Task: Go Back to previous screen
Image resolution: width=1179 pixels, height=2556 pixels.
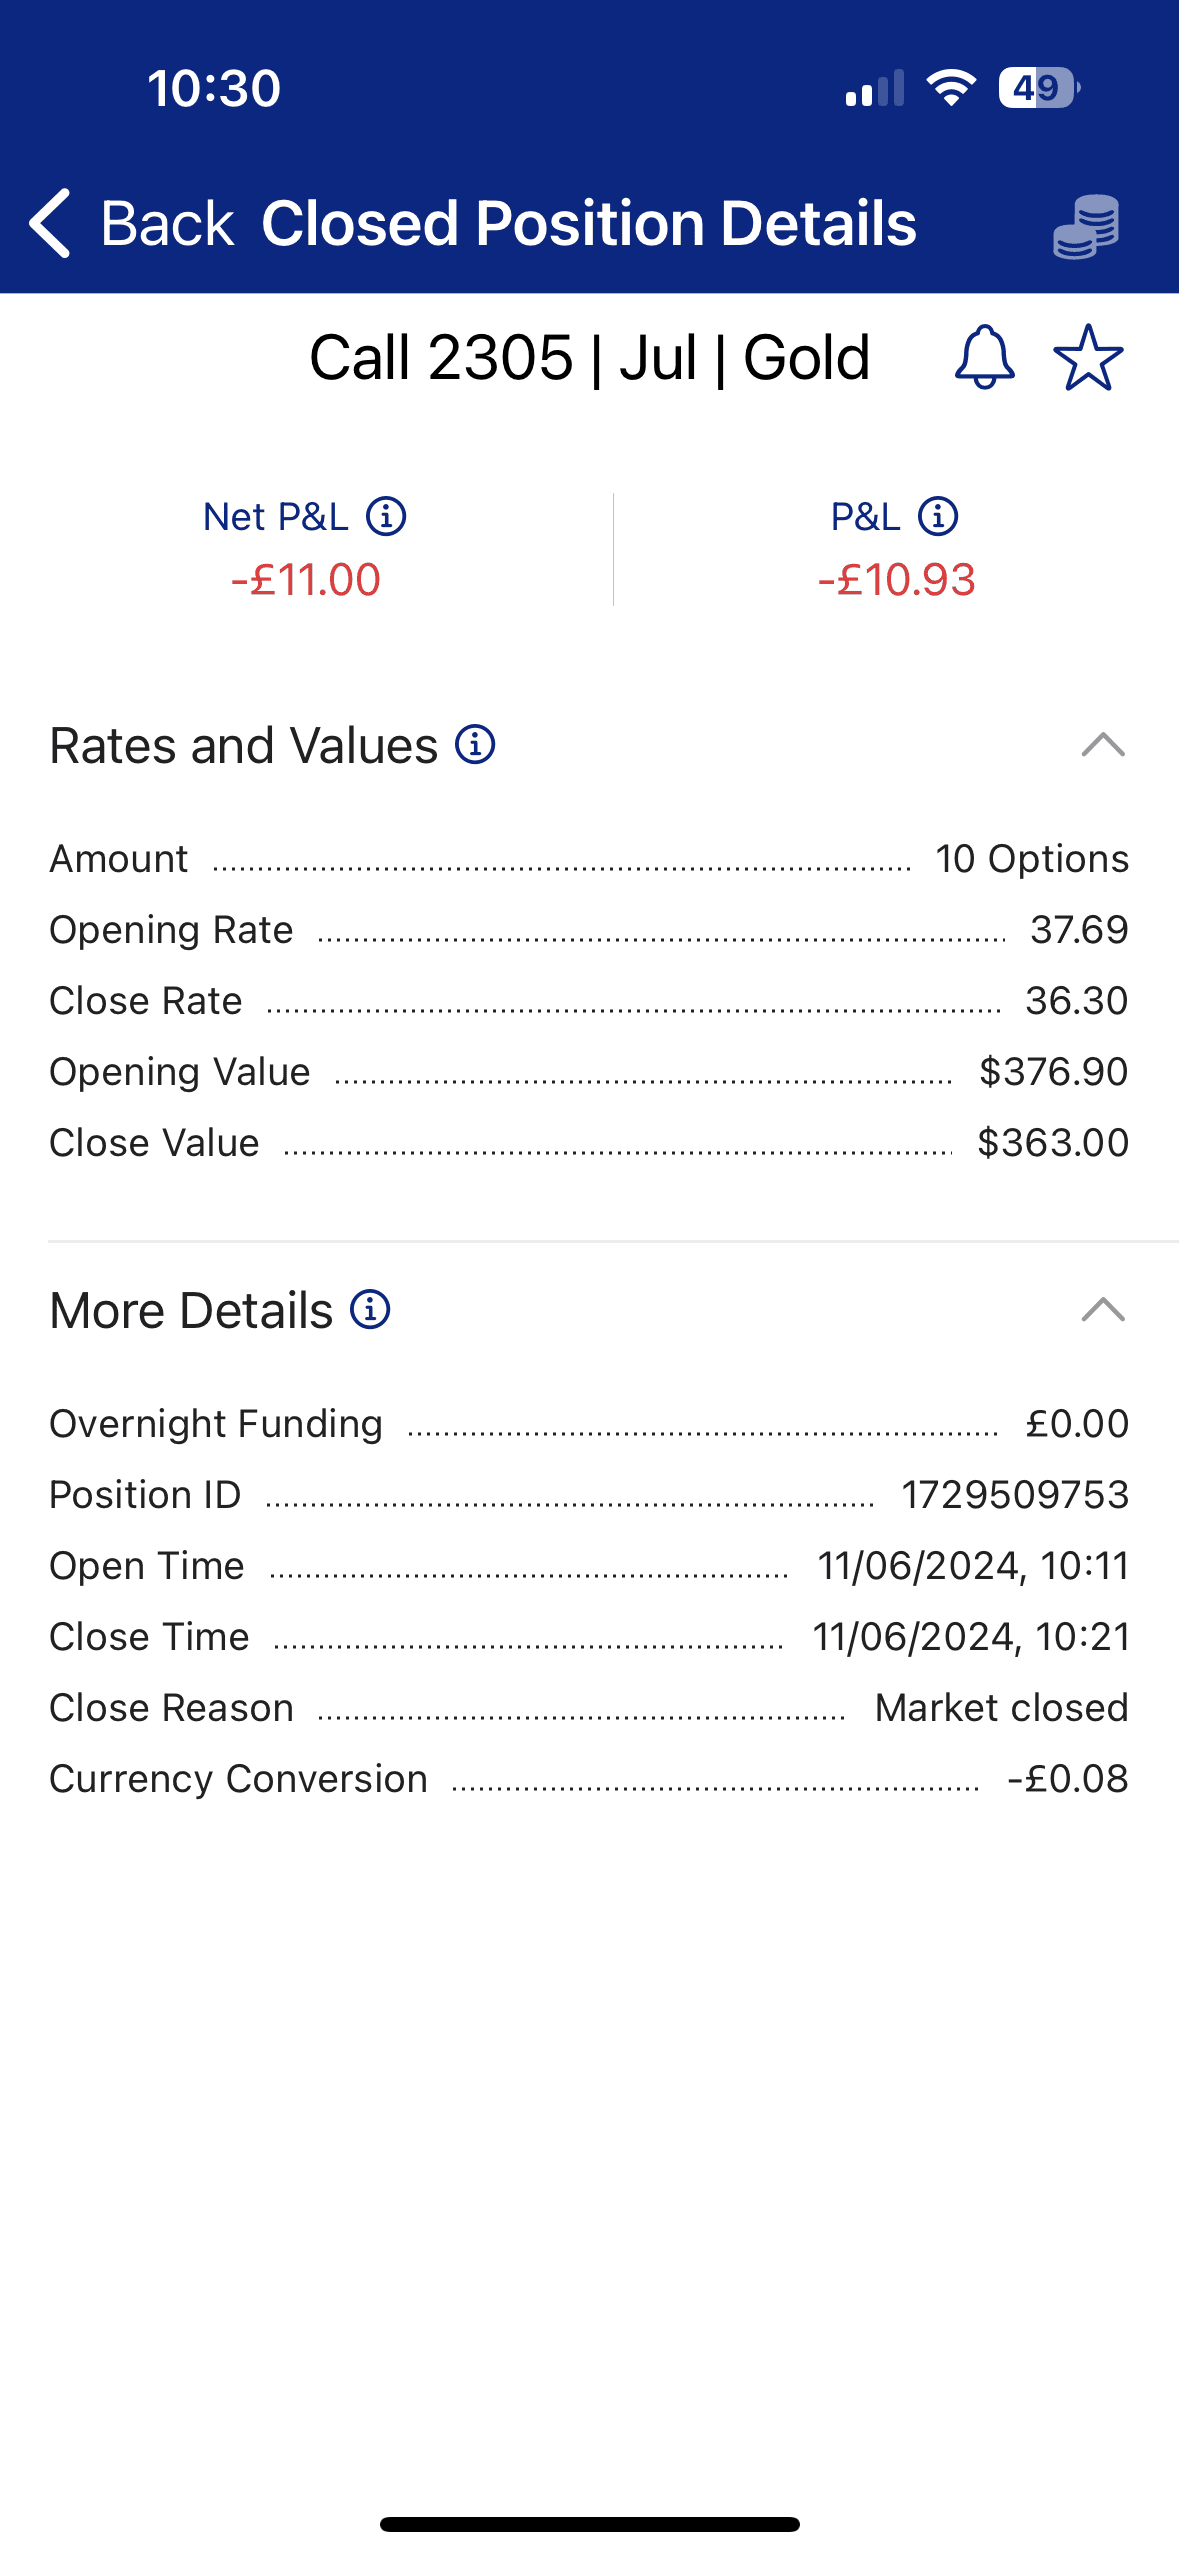Action: click(x=166, y=223)
